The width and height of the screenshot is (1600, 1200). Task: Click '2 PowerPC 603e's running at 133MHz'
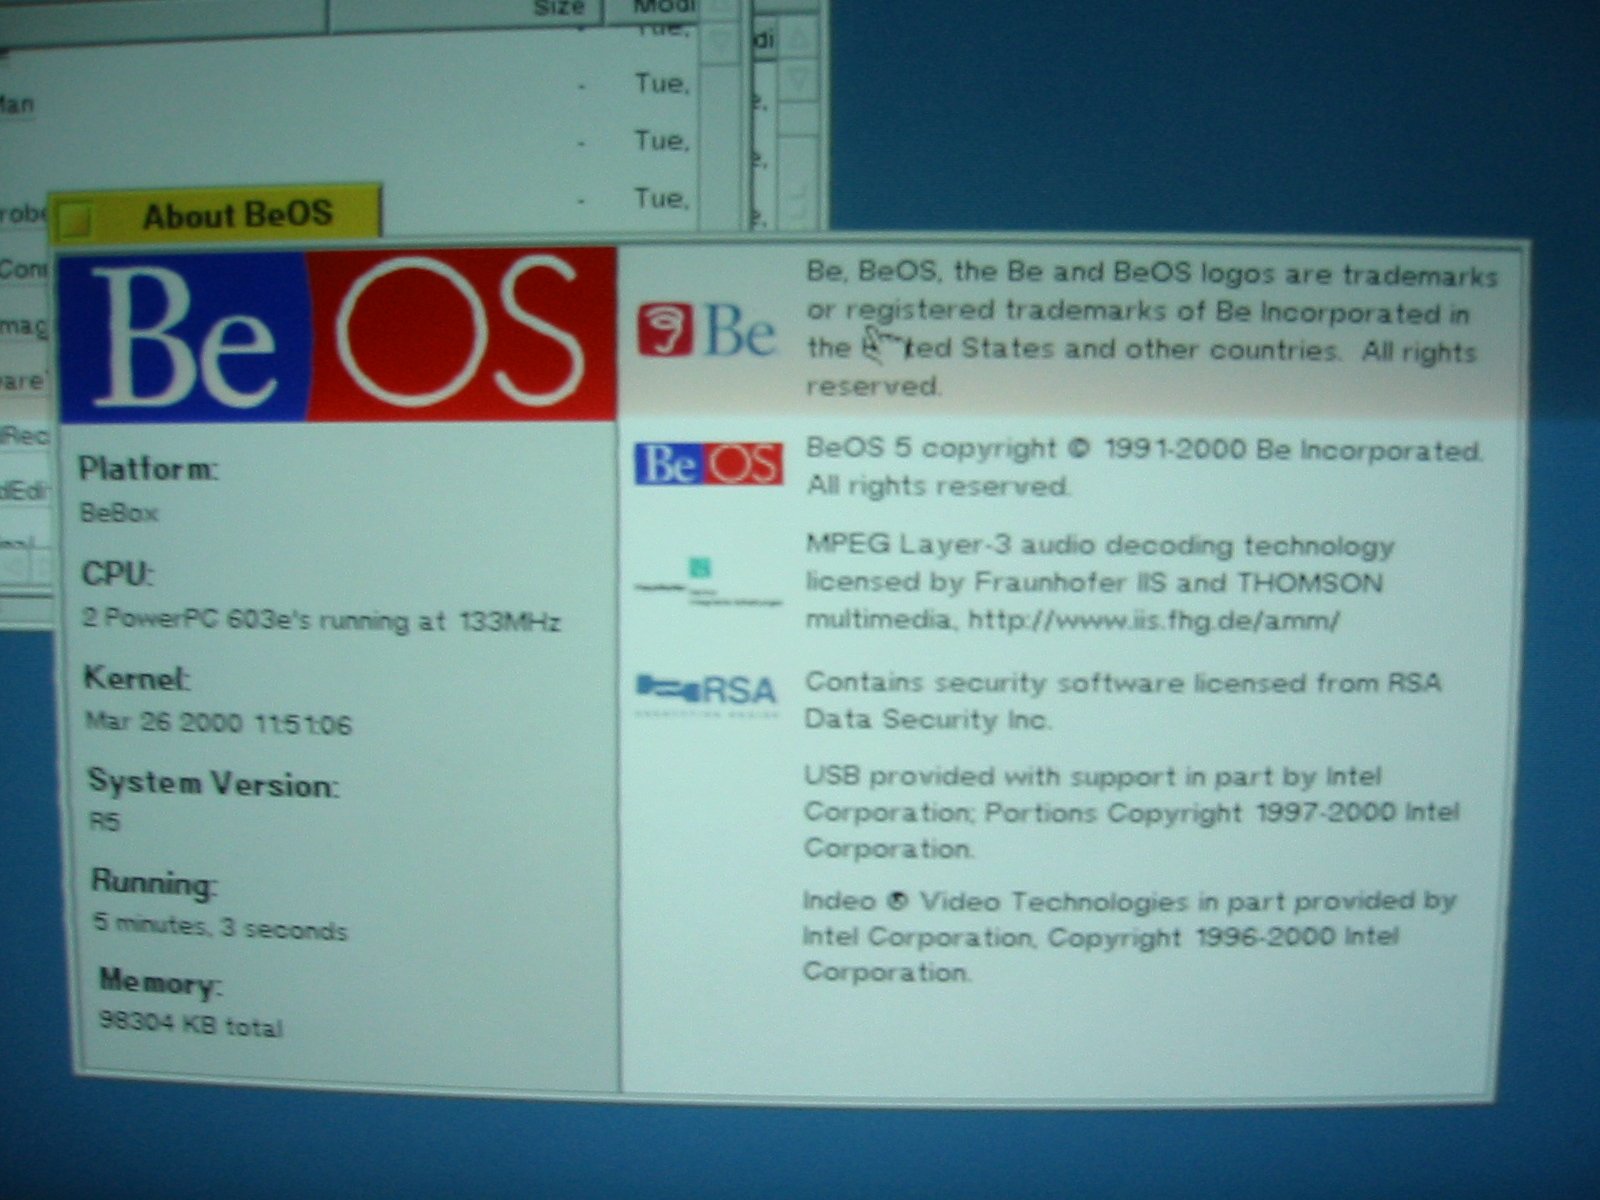(321, 620)
